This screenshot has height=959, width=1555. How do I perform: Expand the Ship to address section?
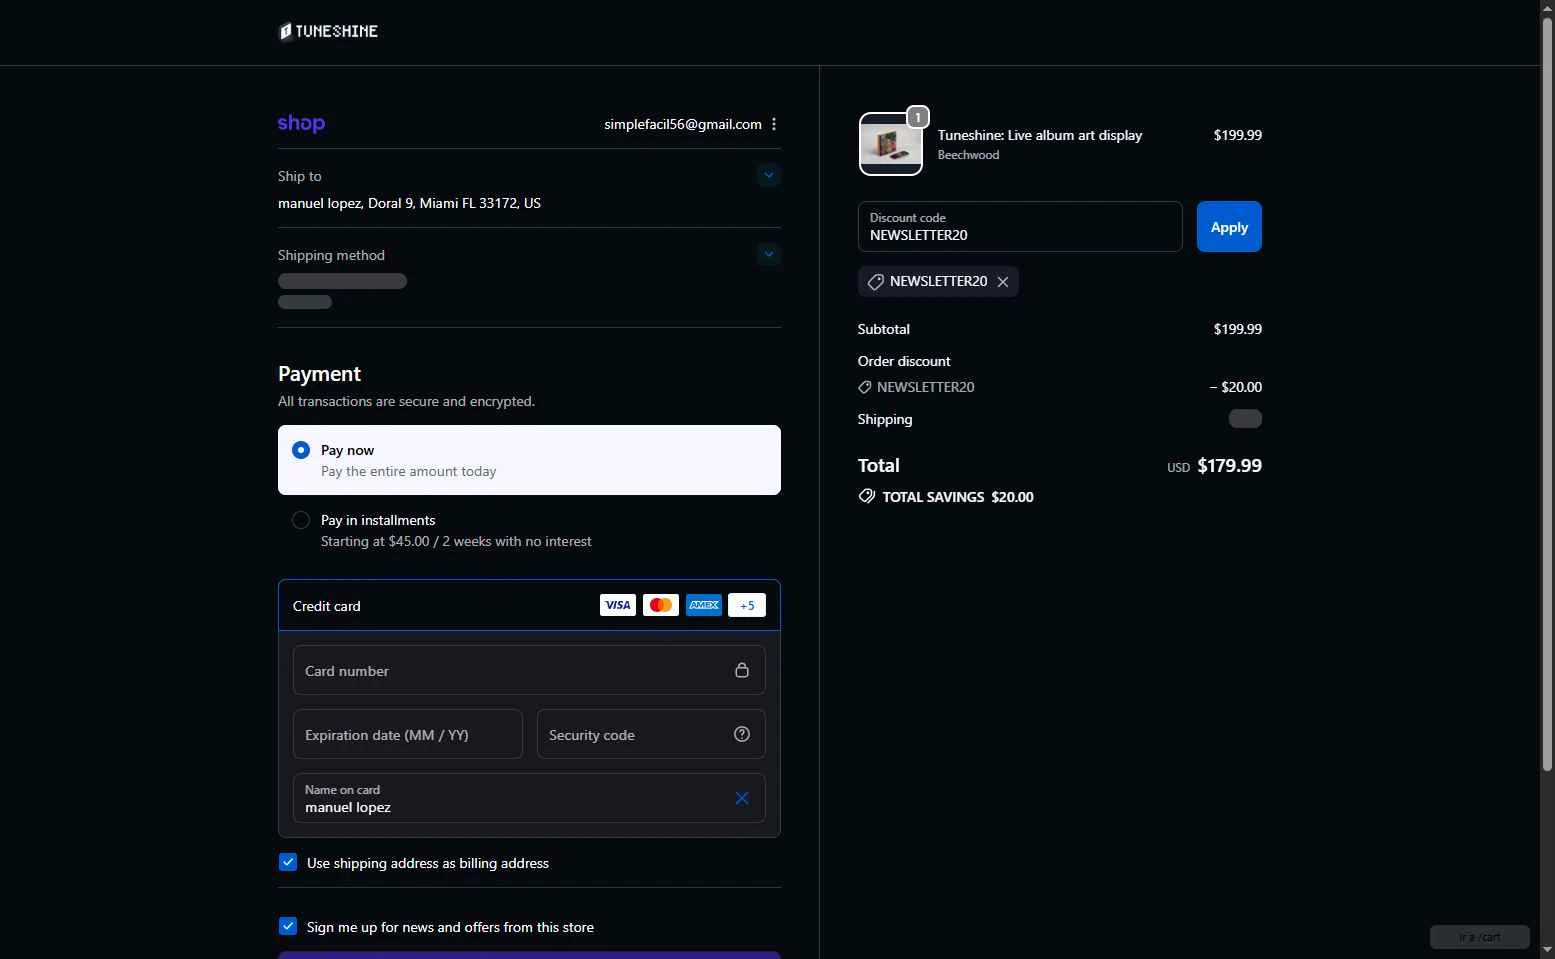coord(768,175)
